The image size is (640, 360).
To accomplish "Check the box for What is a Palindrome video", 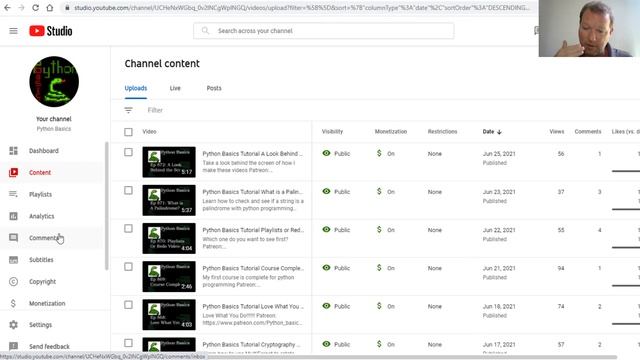I will pos(128,190).
